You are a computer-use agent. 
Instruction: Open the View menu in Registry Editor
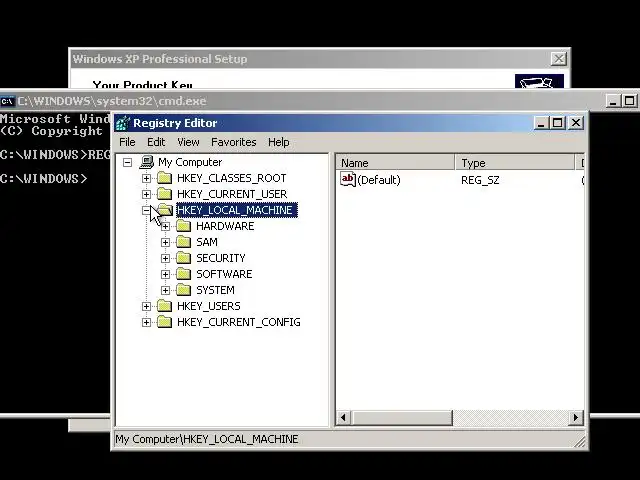pos(188,142)
